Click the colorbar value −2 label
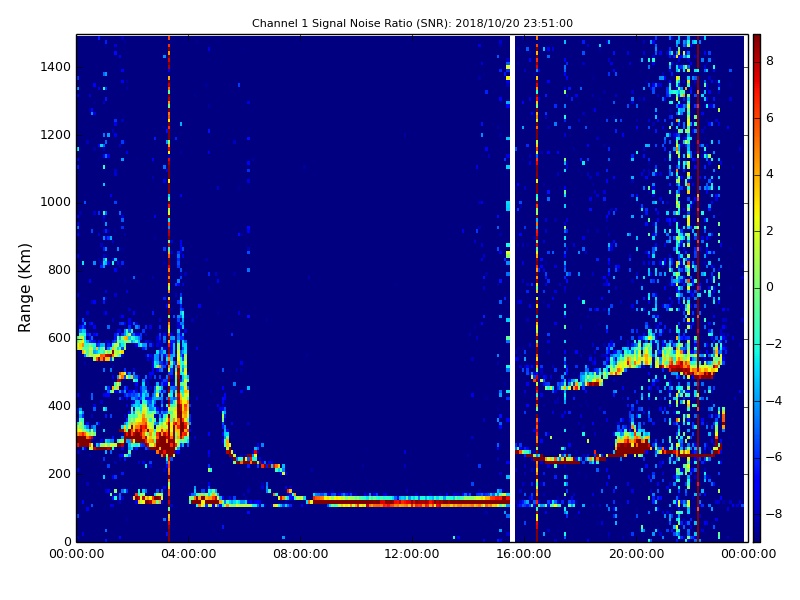Screen dimensions: 800x600 [774, 344]
